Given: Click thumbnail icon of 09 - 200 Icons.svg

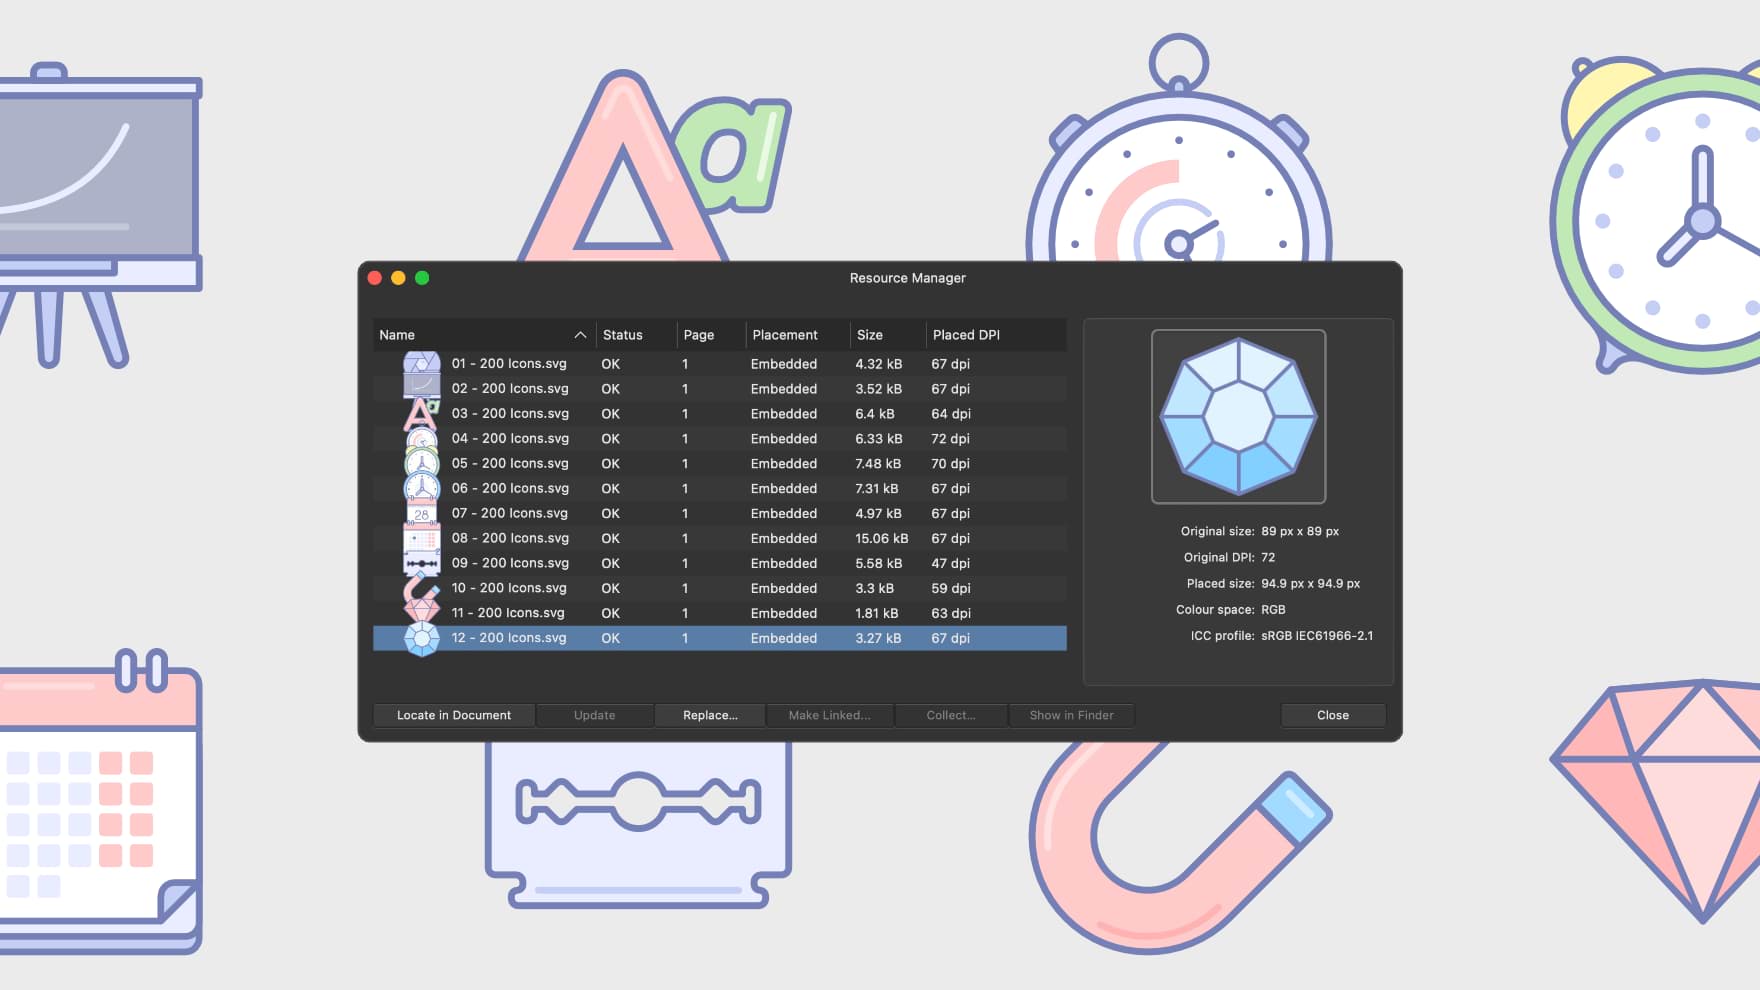Looking at the screenshot, I should point(422,564).
